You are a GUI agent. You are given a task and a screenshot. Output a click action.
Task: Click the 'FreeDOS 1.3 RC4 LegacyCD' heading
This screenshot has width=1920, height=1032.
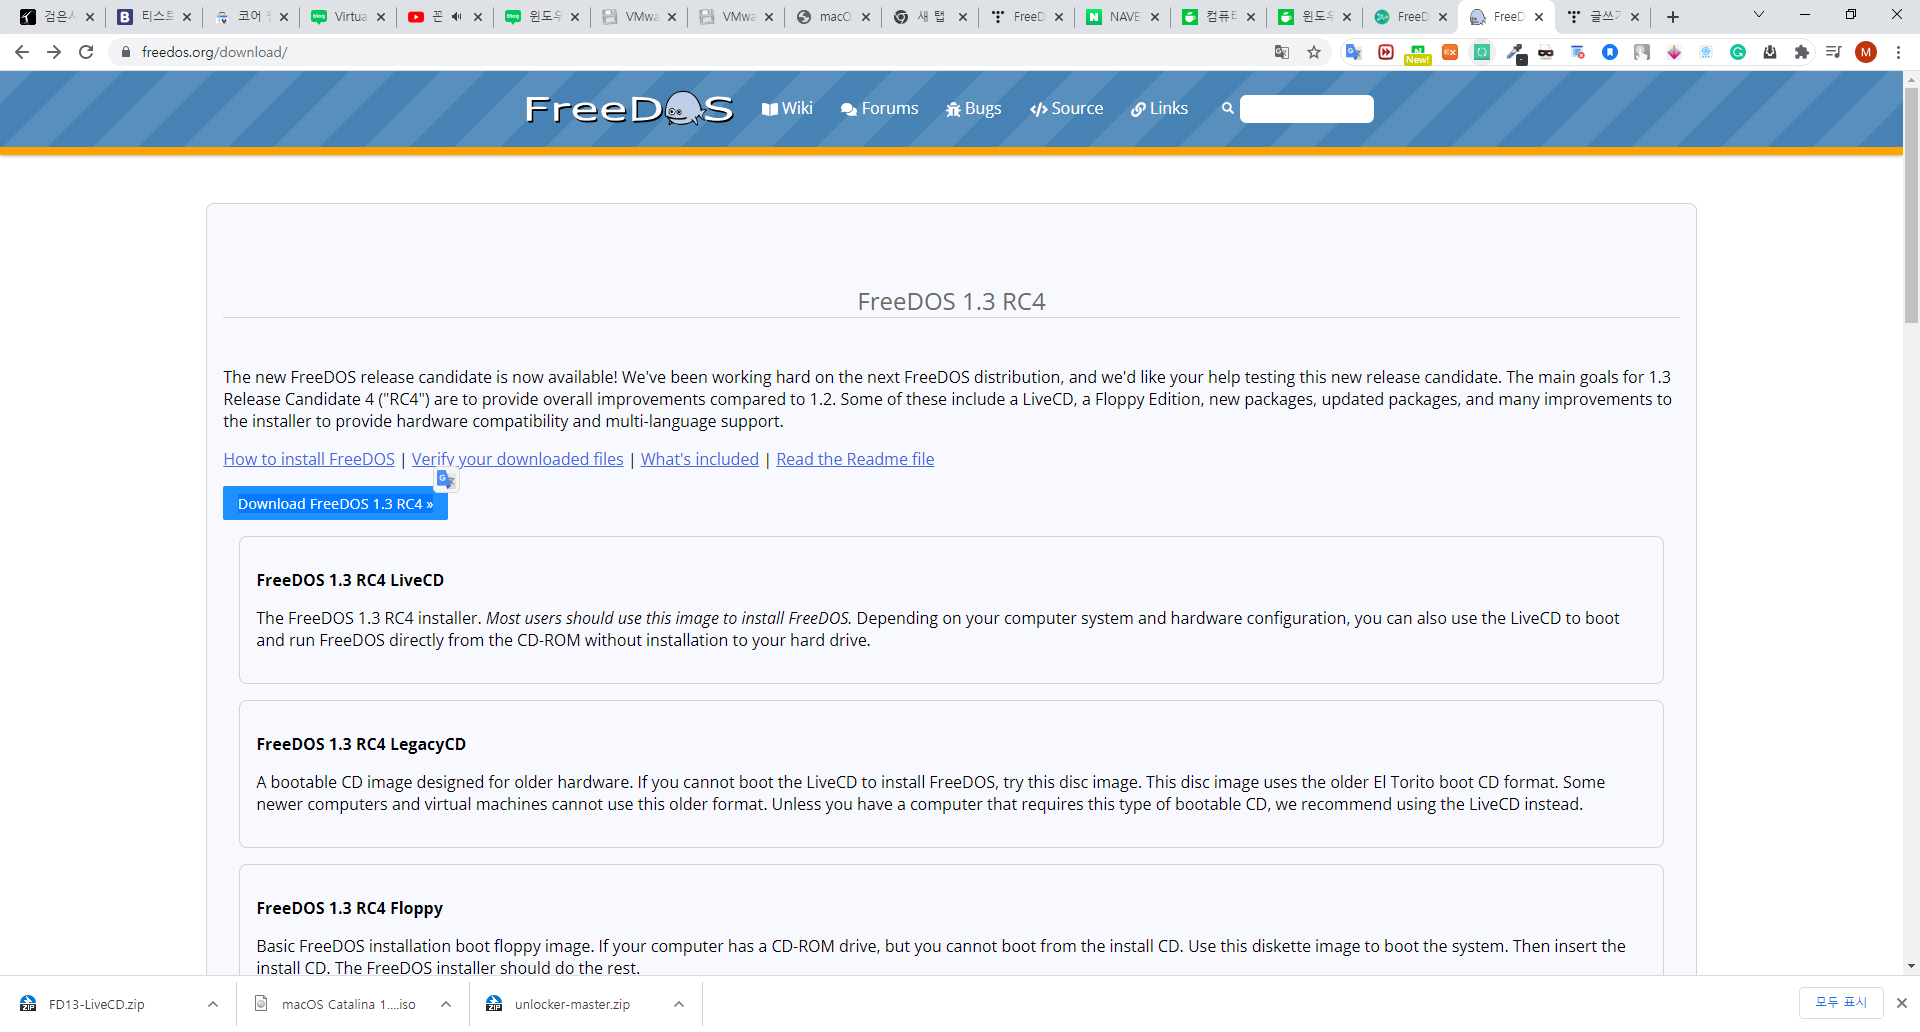pyautogui.click(x=361, y=744)
